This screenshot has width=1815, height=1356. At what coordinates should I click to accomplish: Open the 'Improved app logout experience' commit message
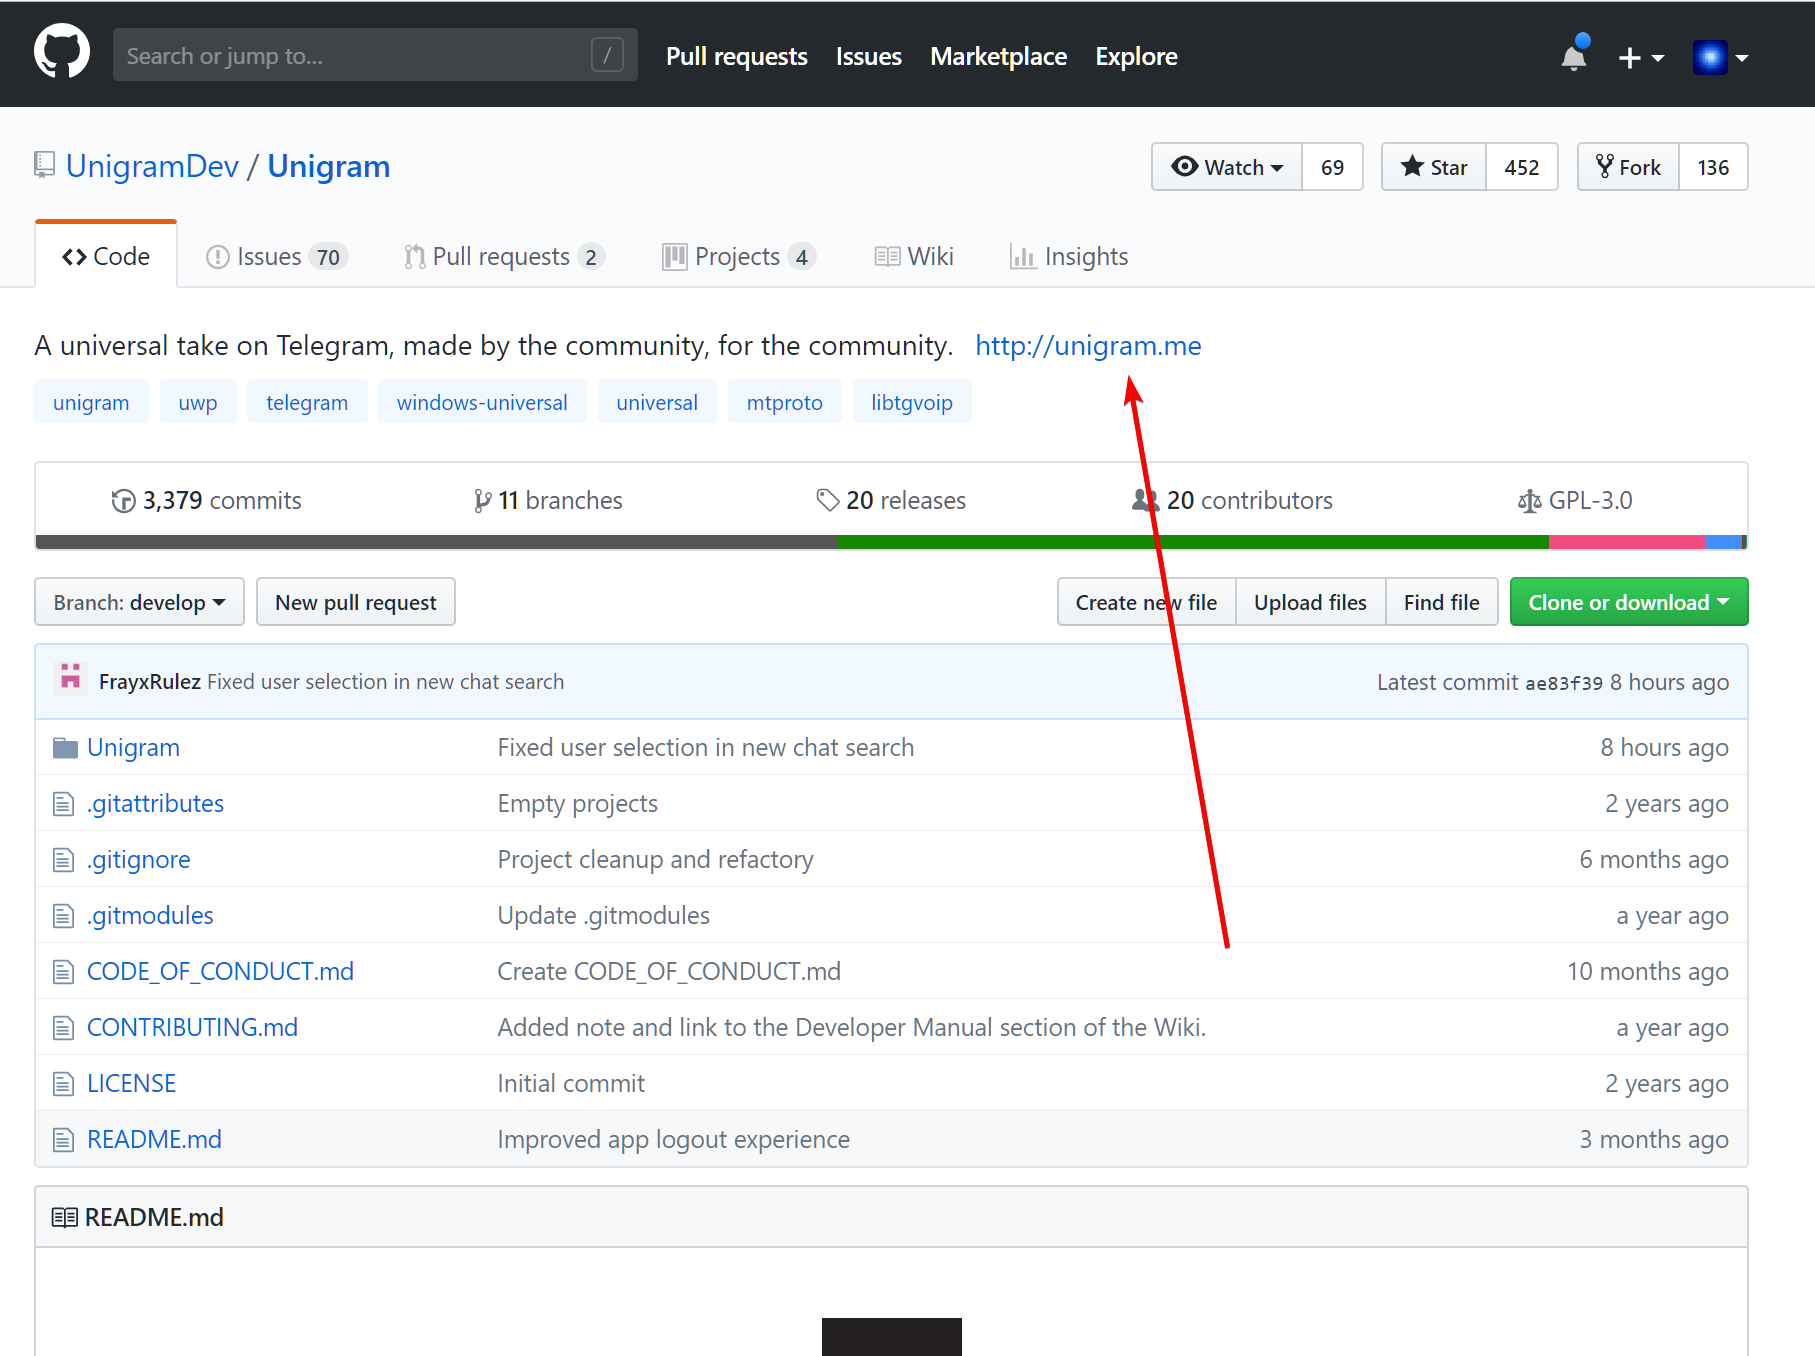tap(674, 1140)
